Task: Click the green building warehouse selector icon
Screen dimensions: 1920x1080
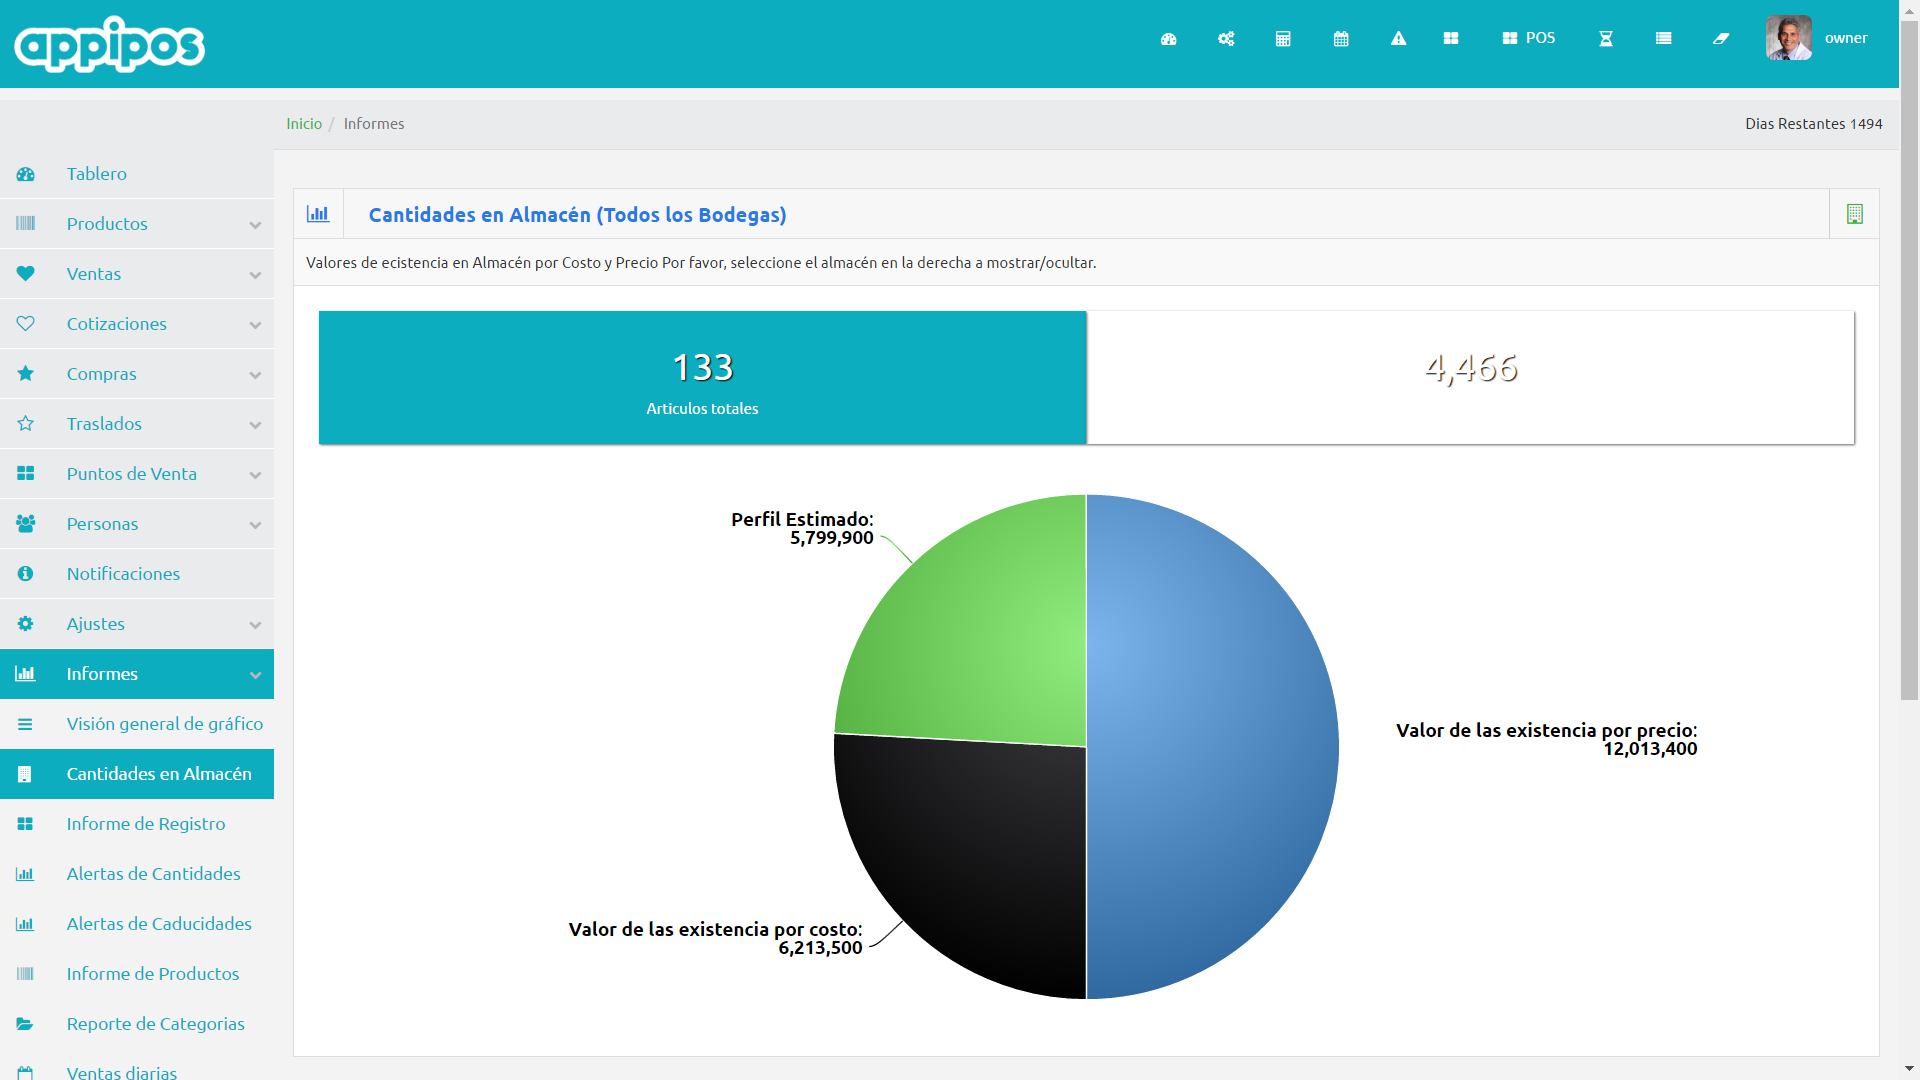Action: tap(1854, 214)
